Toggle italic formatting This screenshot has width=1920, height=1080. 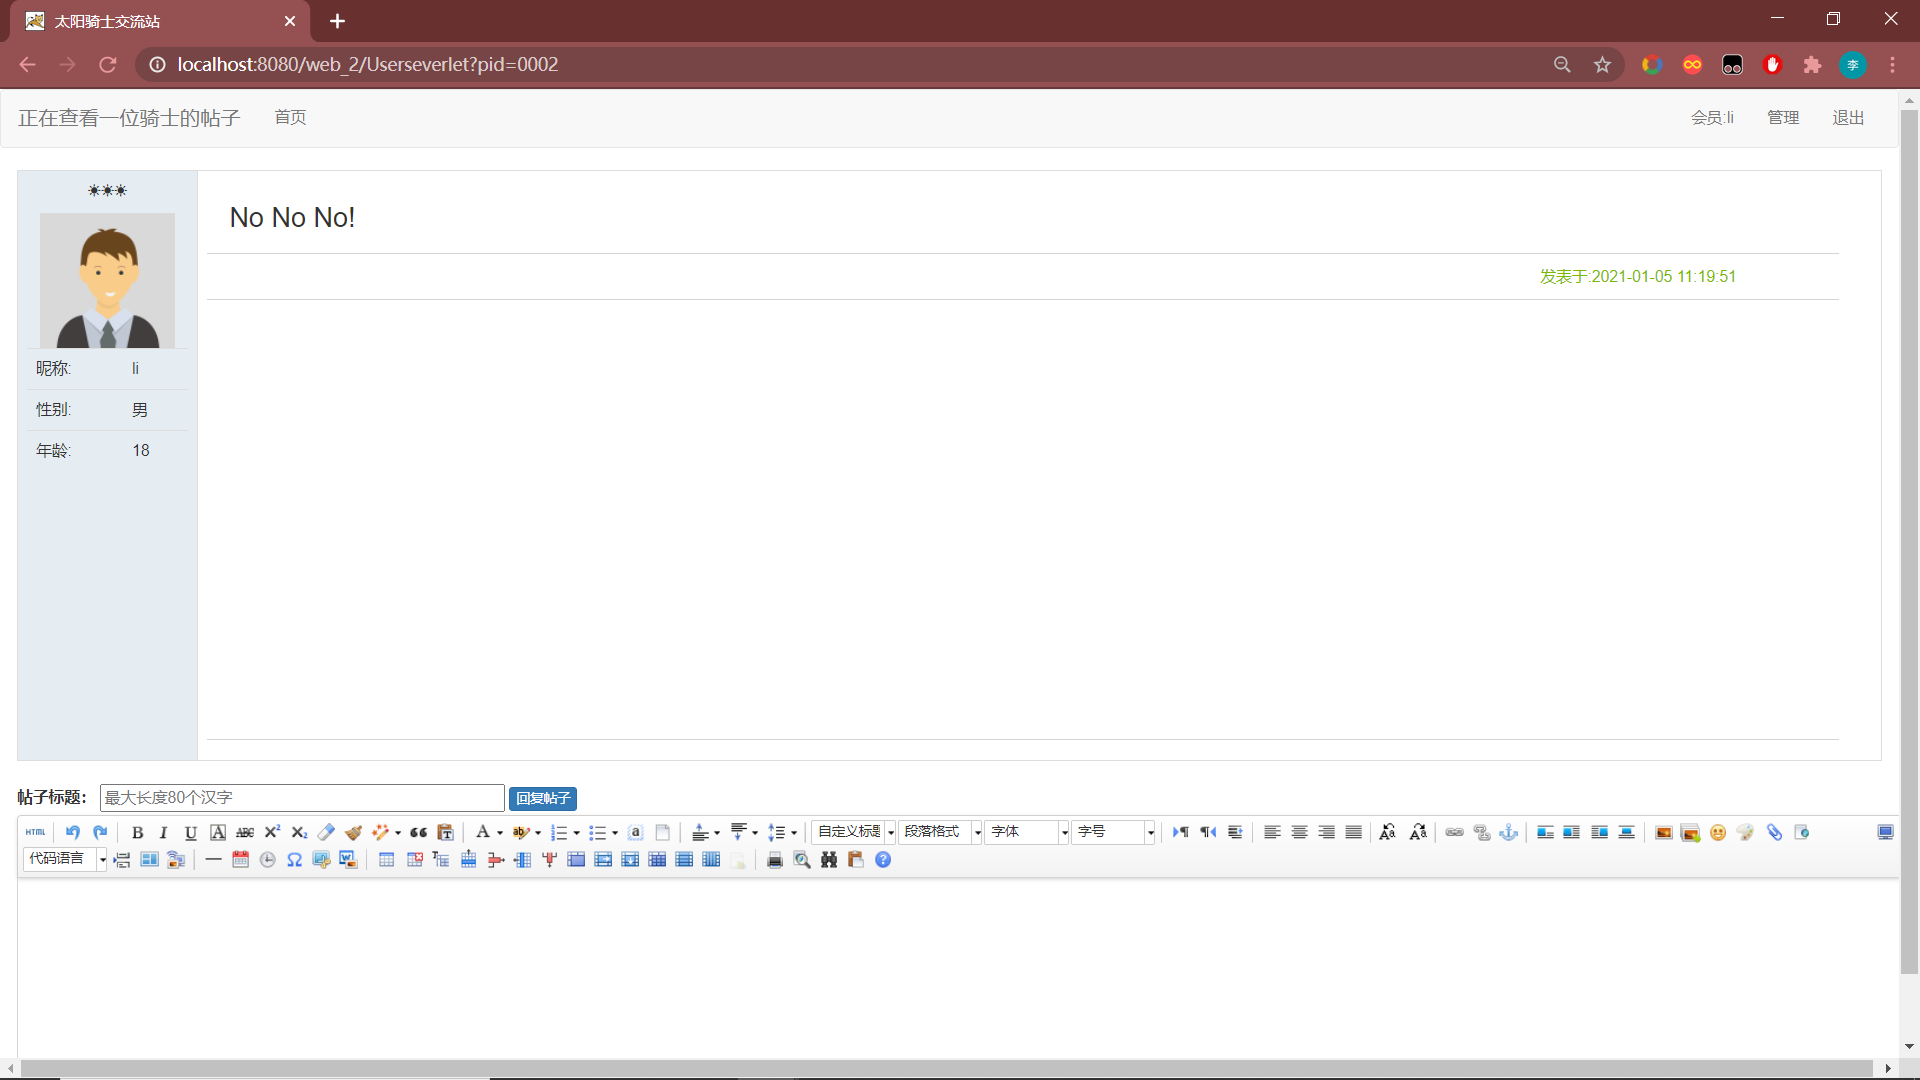(x=163, y=832)
